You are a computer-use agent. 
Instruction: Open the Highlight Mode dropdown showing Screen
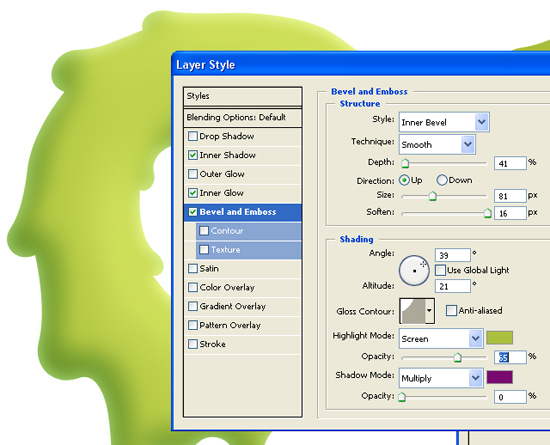pos(441,338)
